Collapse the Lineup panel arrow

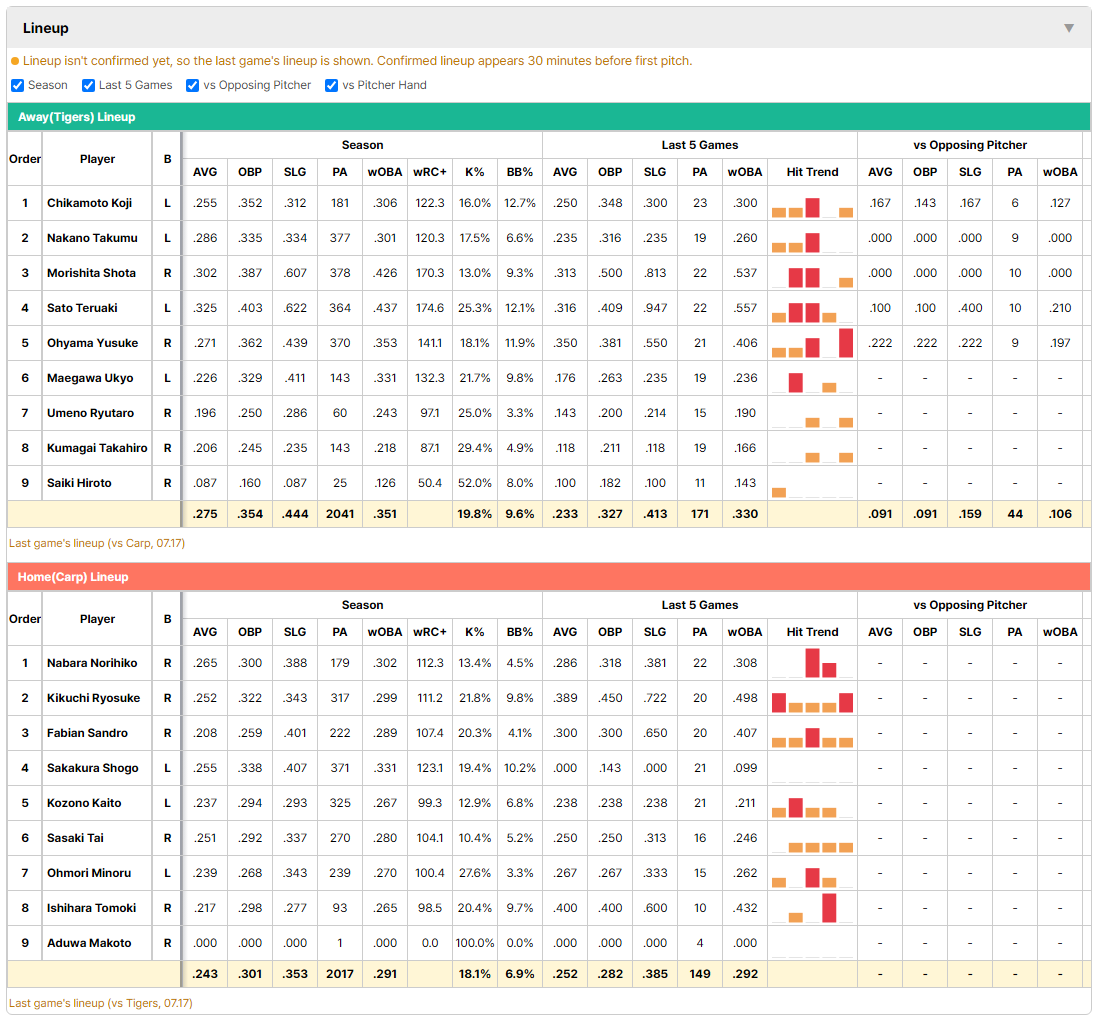click(x=1069, y=28)
